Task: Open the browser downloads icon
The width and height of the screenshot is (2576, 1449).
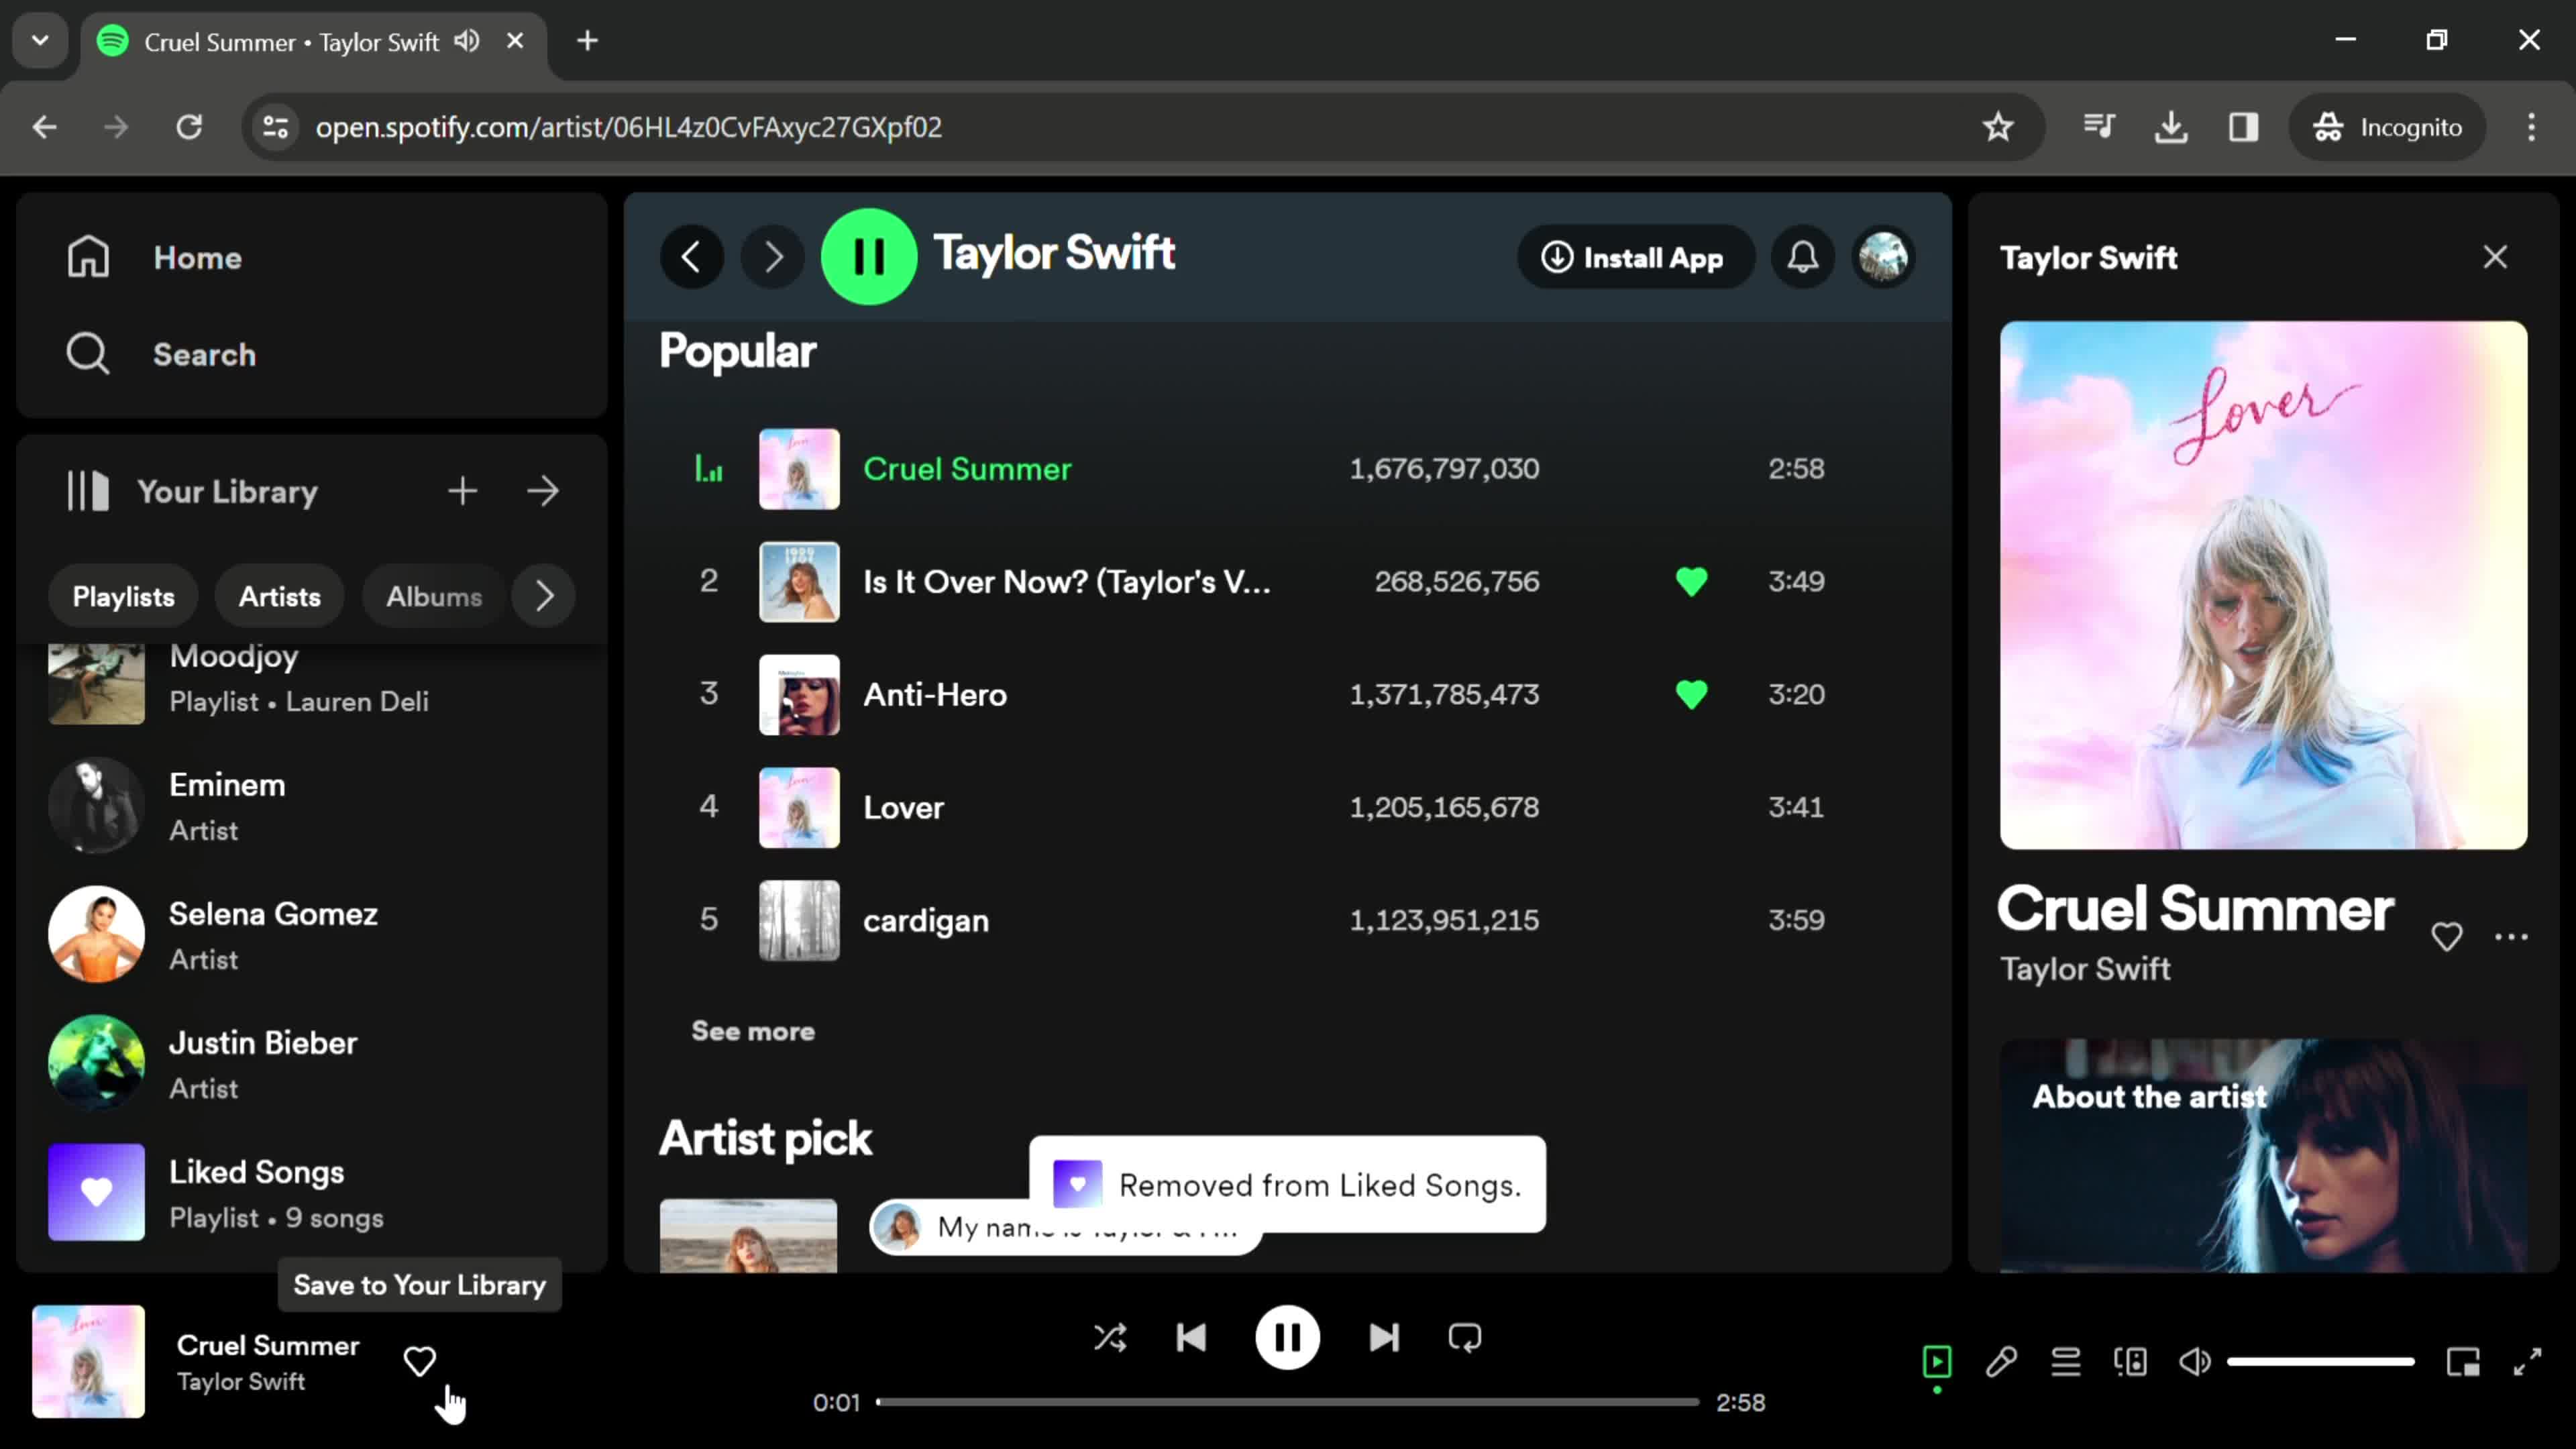Action: point(2171,127)
